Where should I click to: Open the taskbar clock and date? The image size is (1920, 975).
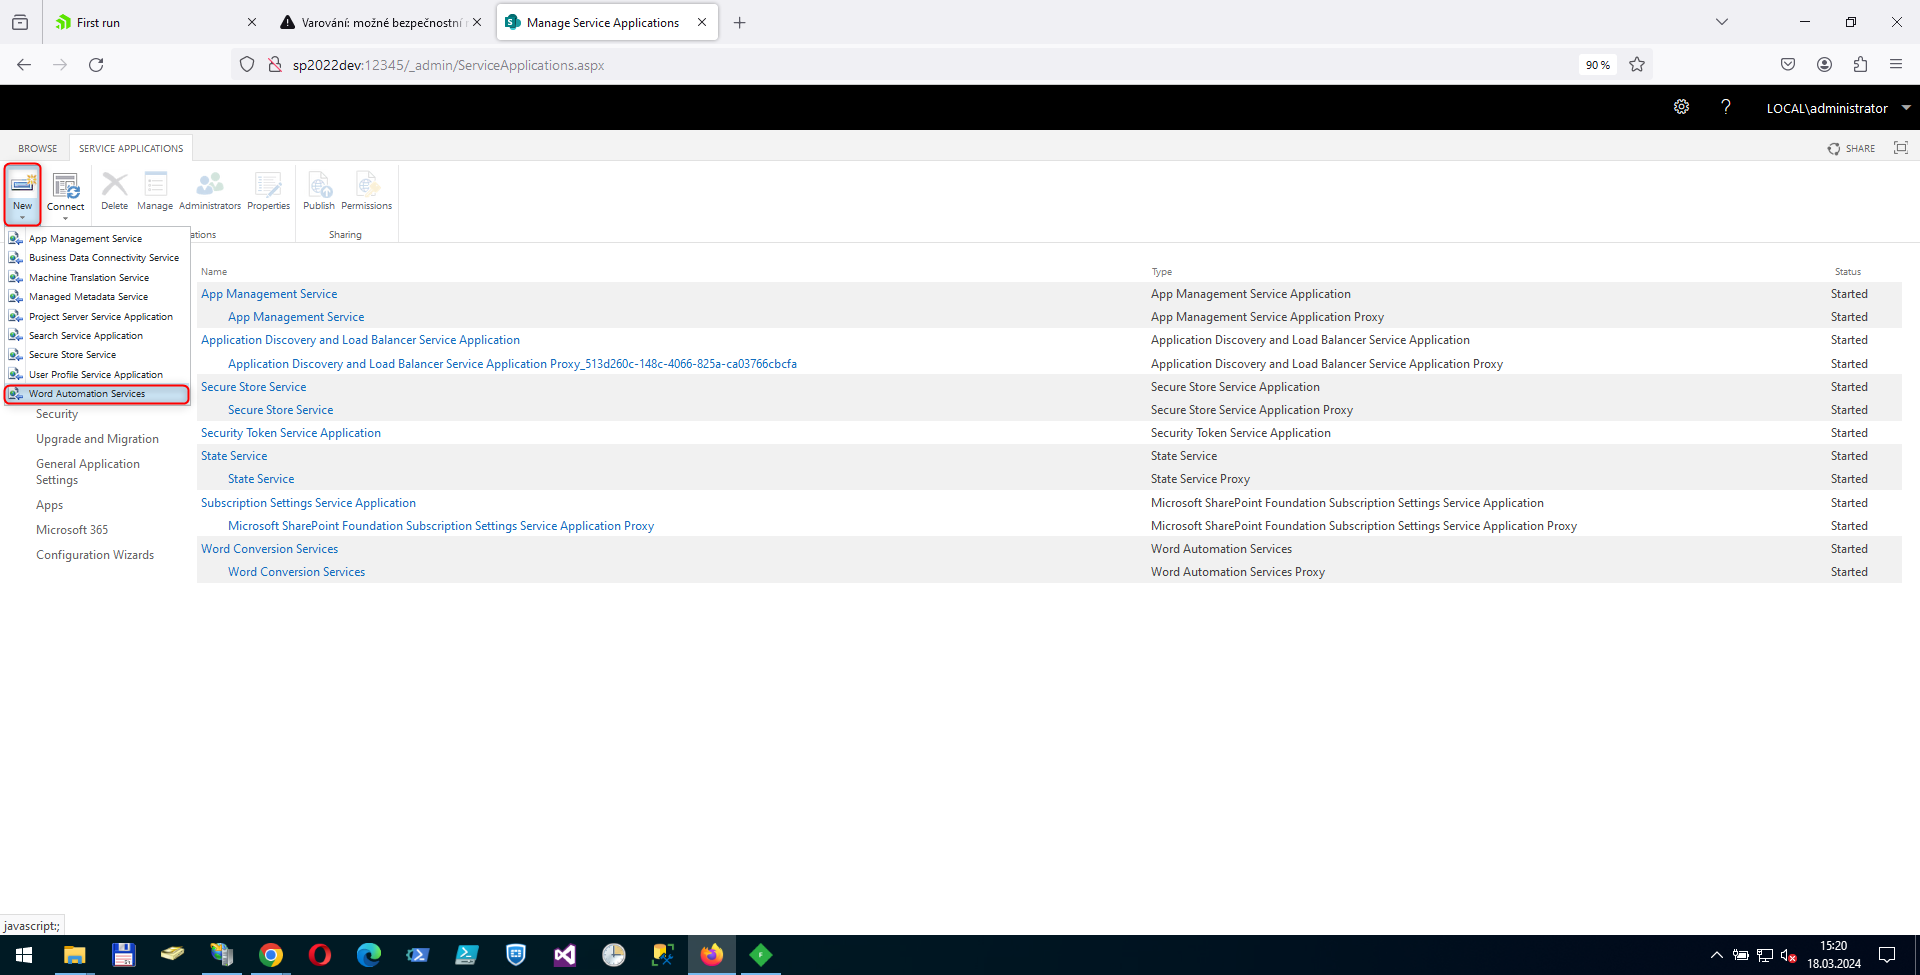click(1833, 955)
